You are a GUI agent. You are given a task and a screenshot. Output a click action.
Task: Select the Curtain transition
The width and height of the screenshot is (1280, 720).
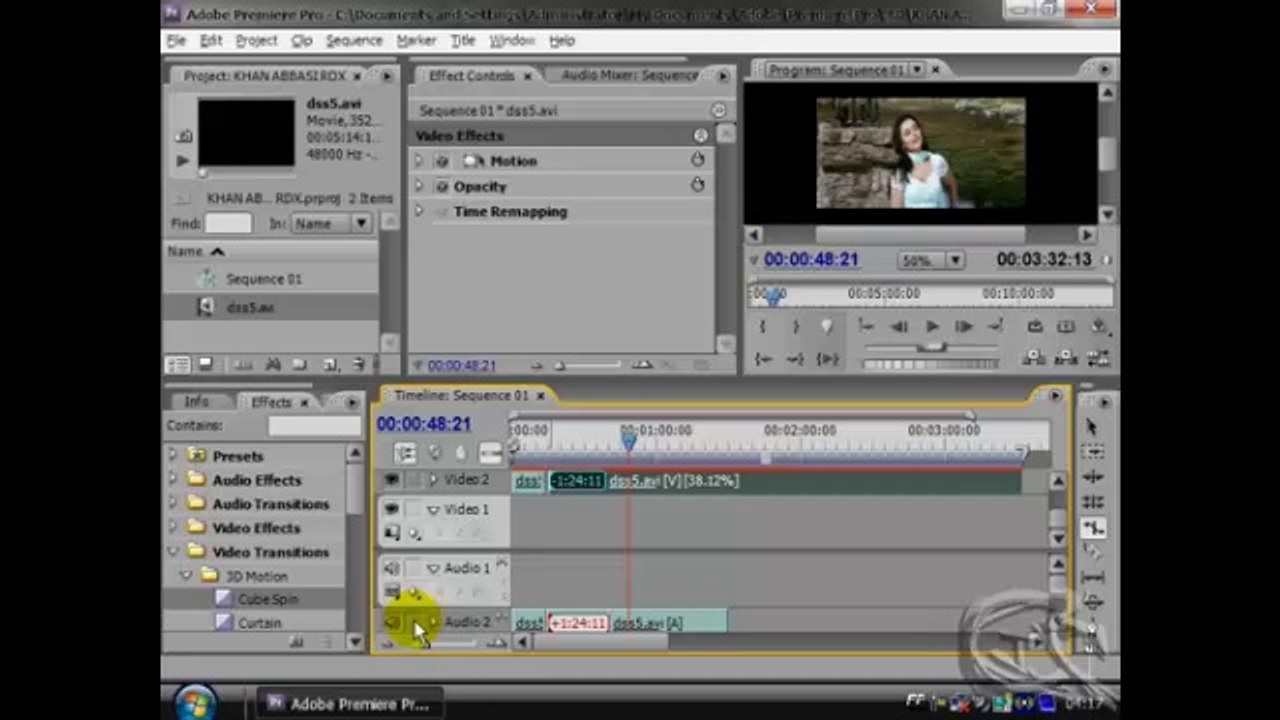(x=259, y=623)
